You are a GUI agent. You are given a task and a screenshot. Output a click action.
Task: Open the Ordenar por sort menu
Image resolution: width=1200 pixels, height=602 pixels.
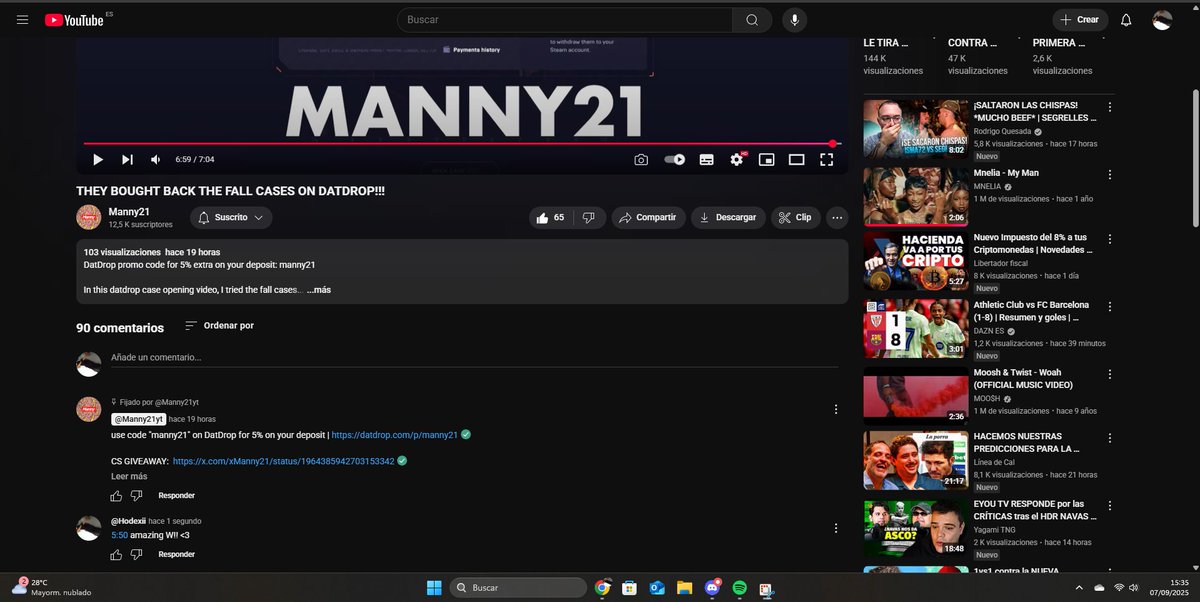pos(220,326)
